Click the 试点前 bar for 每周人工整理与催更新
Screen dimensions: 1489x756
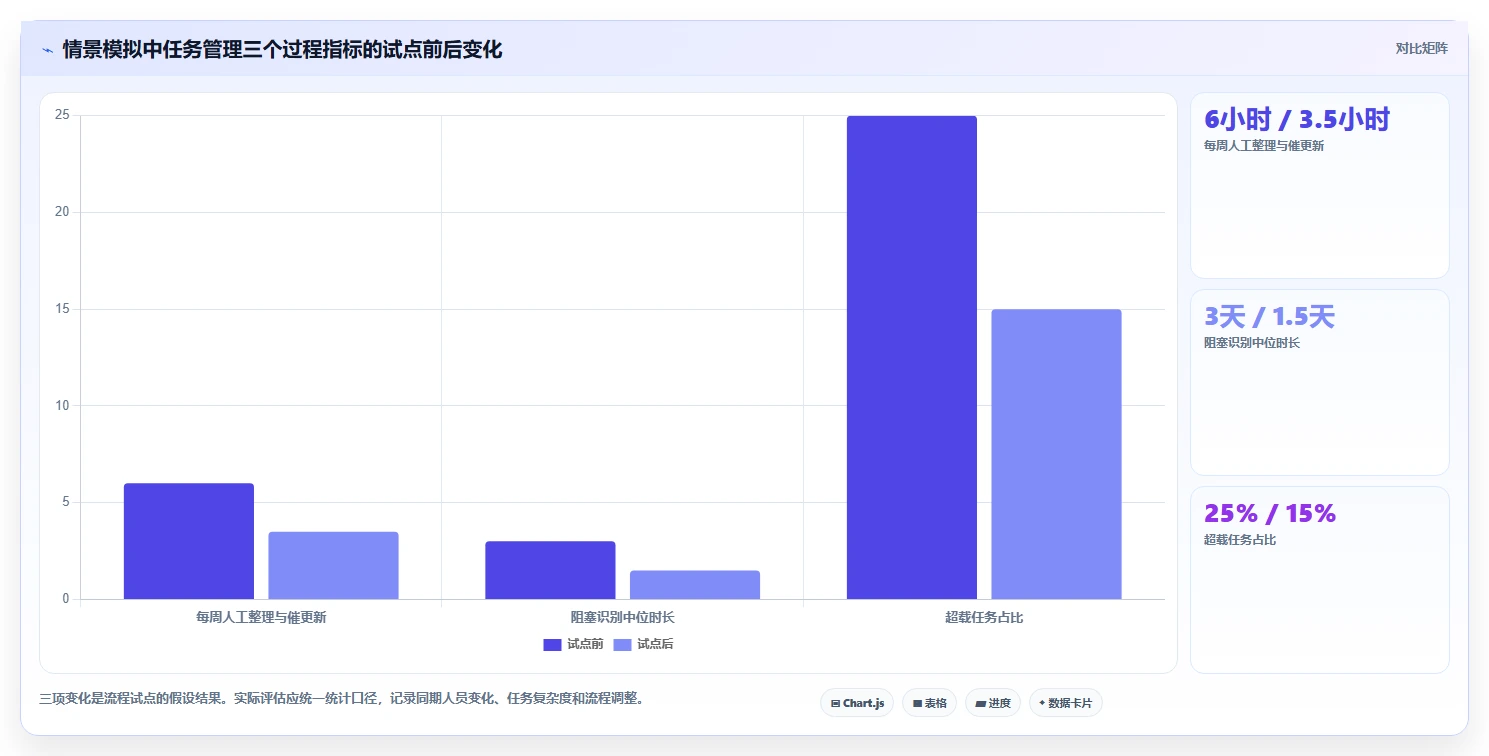(x=189, y=541)
